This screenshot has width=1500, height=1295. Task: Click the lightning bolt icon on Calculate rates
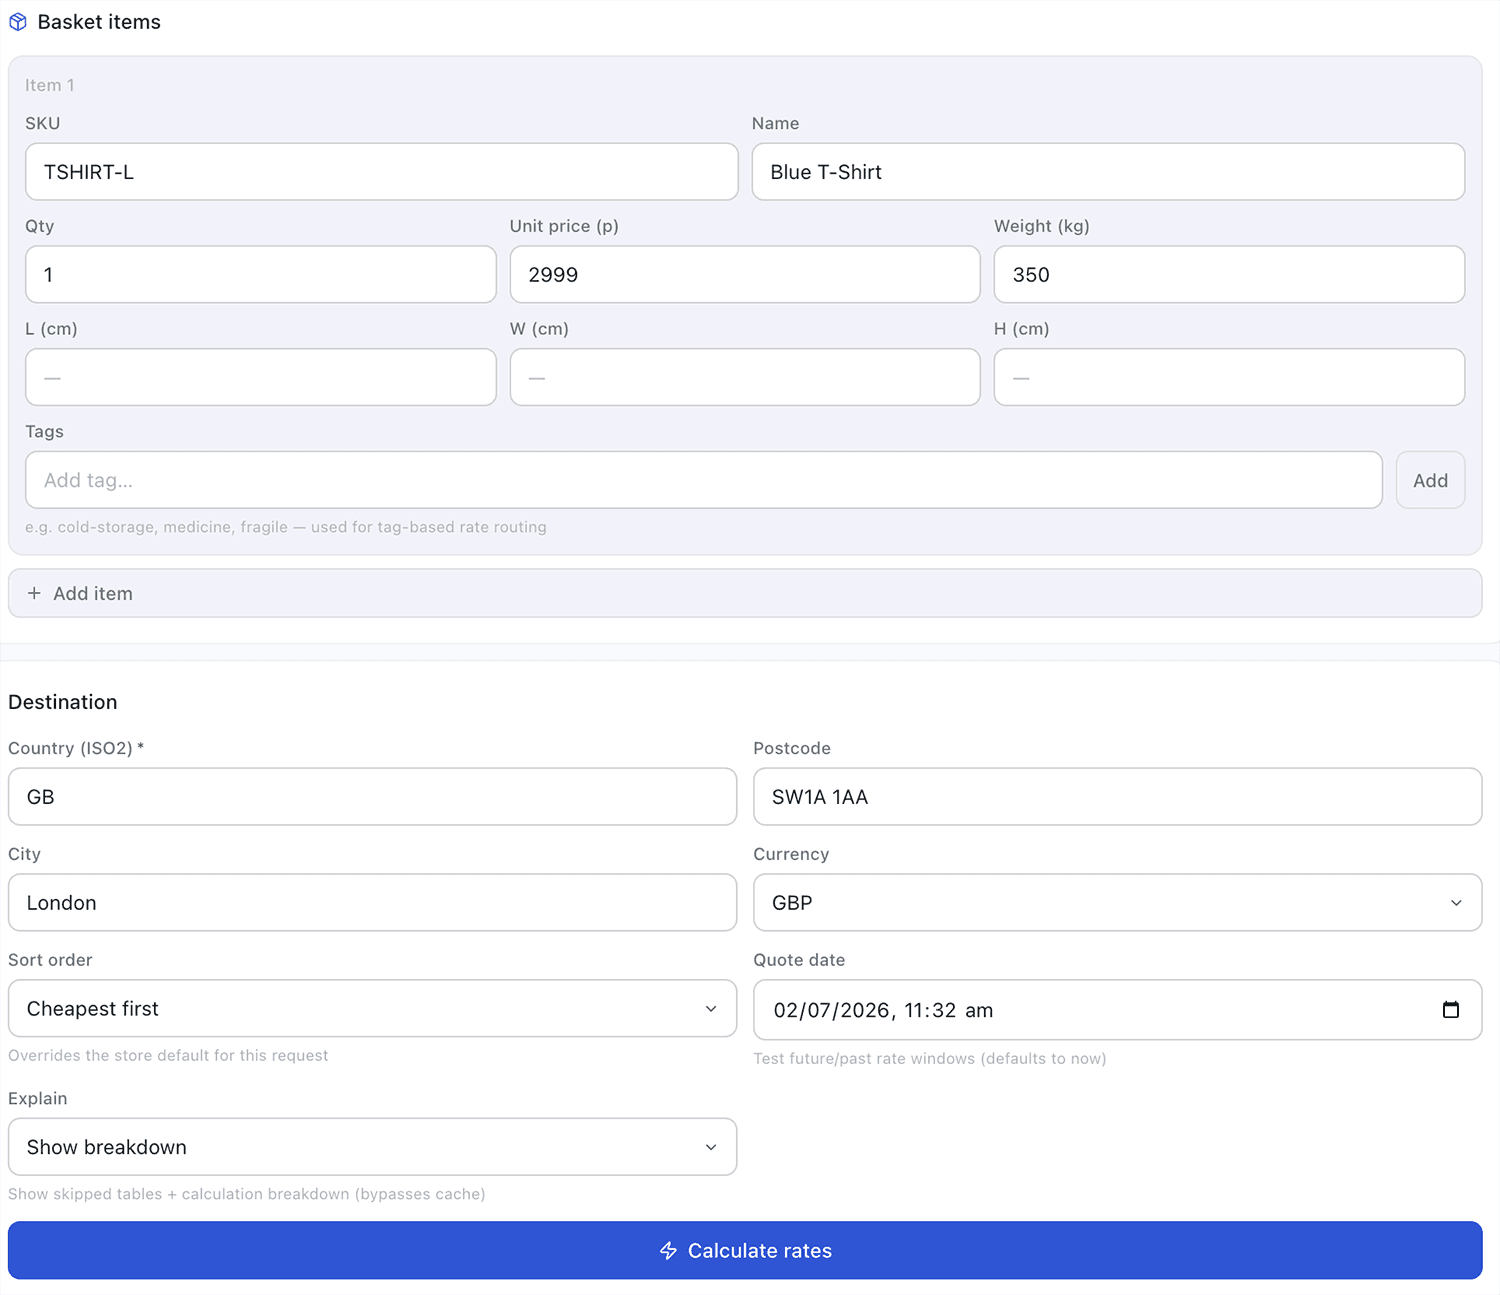(669, 1251)
